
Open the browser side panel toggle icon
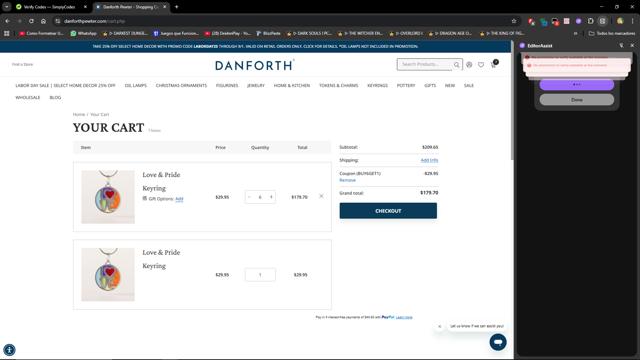602,21
